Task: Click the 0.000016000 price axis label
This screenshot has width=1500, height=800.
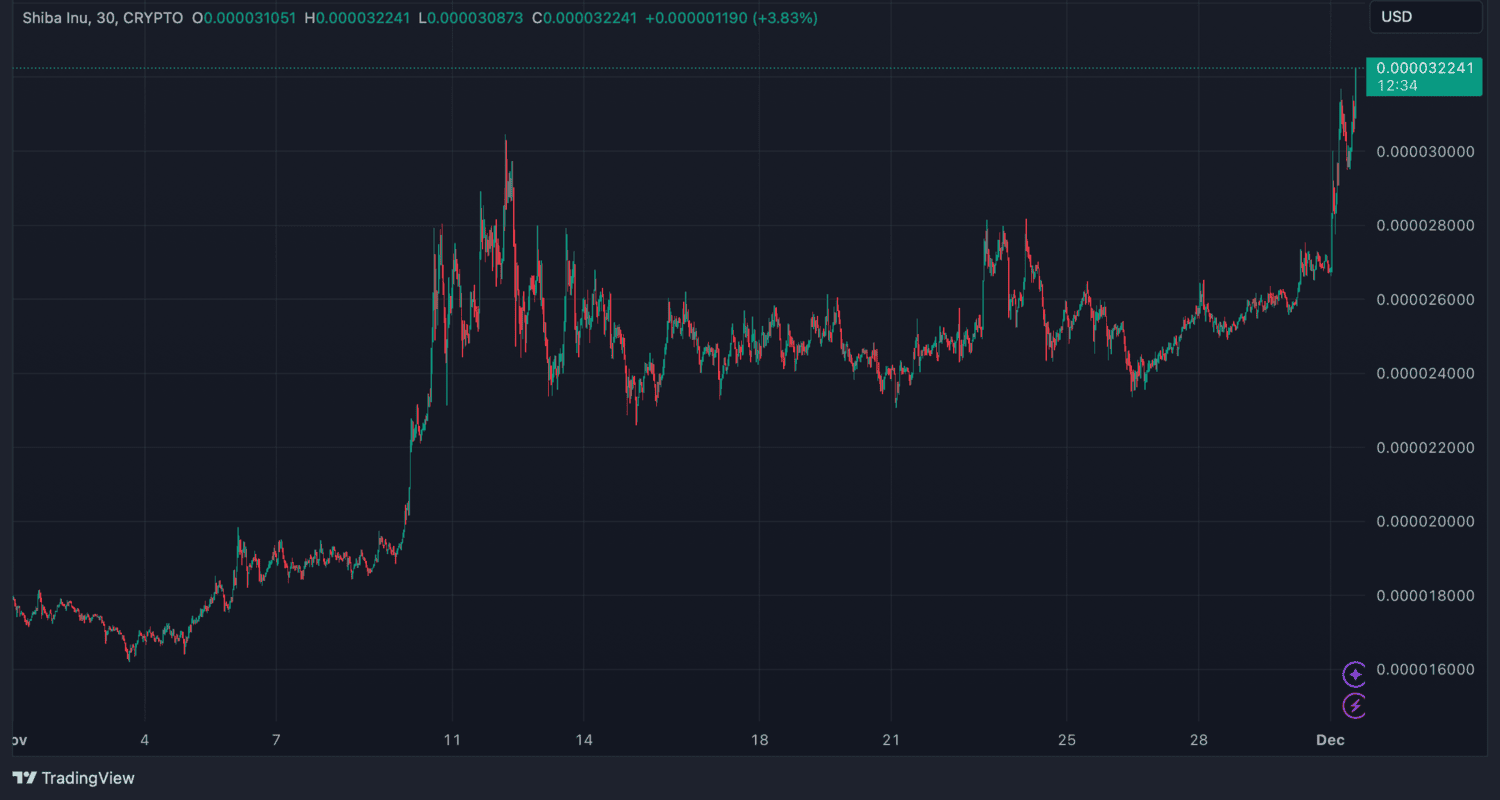Action: tap(1426, 669)
